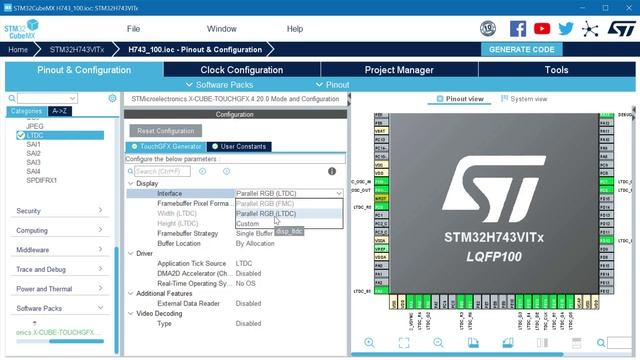Click the categories panel horizontal scrollbar
Viewport: 640px width, 360px height.
(x=76, y=341)
